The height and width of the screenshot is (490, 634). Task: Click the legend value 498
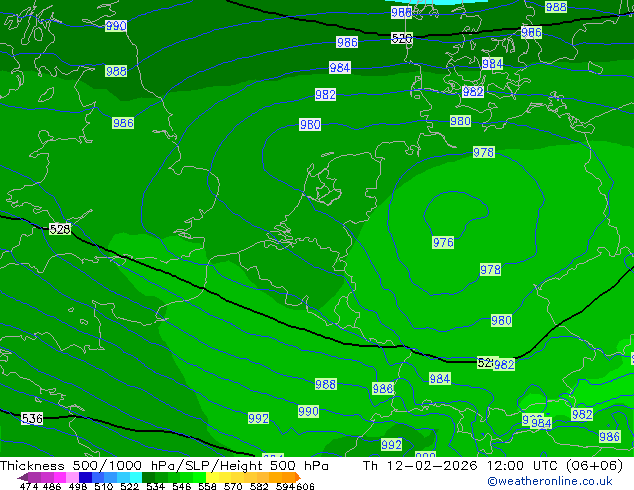click(77, 486)
